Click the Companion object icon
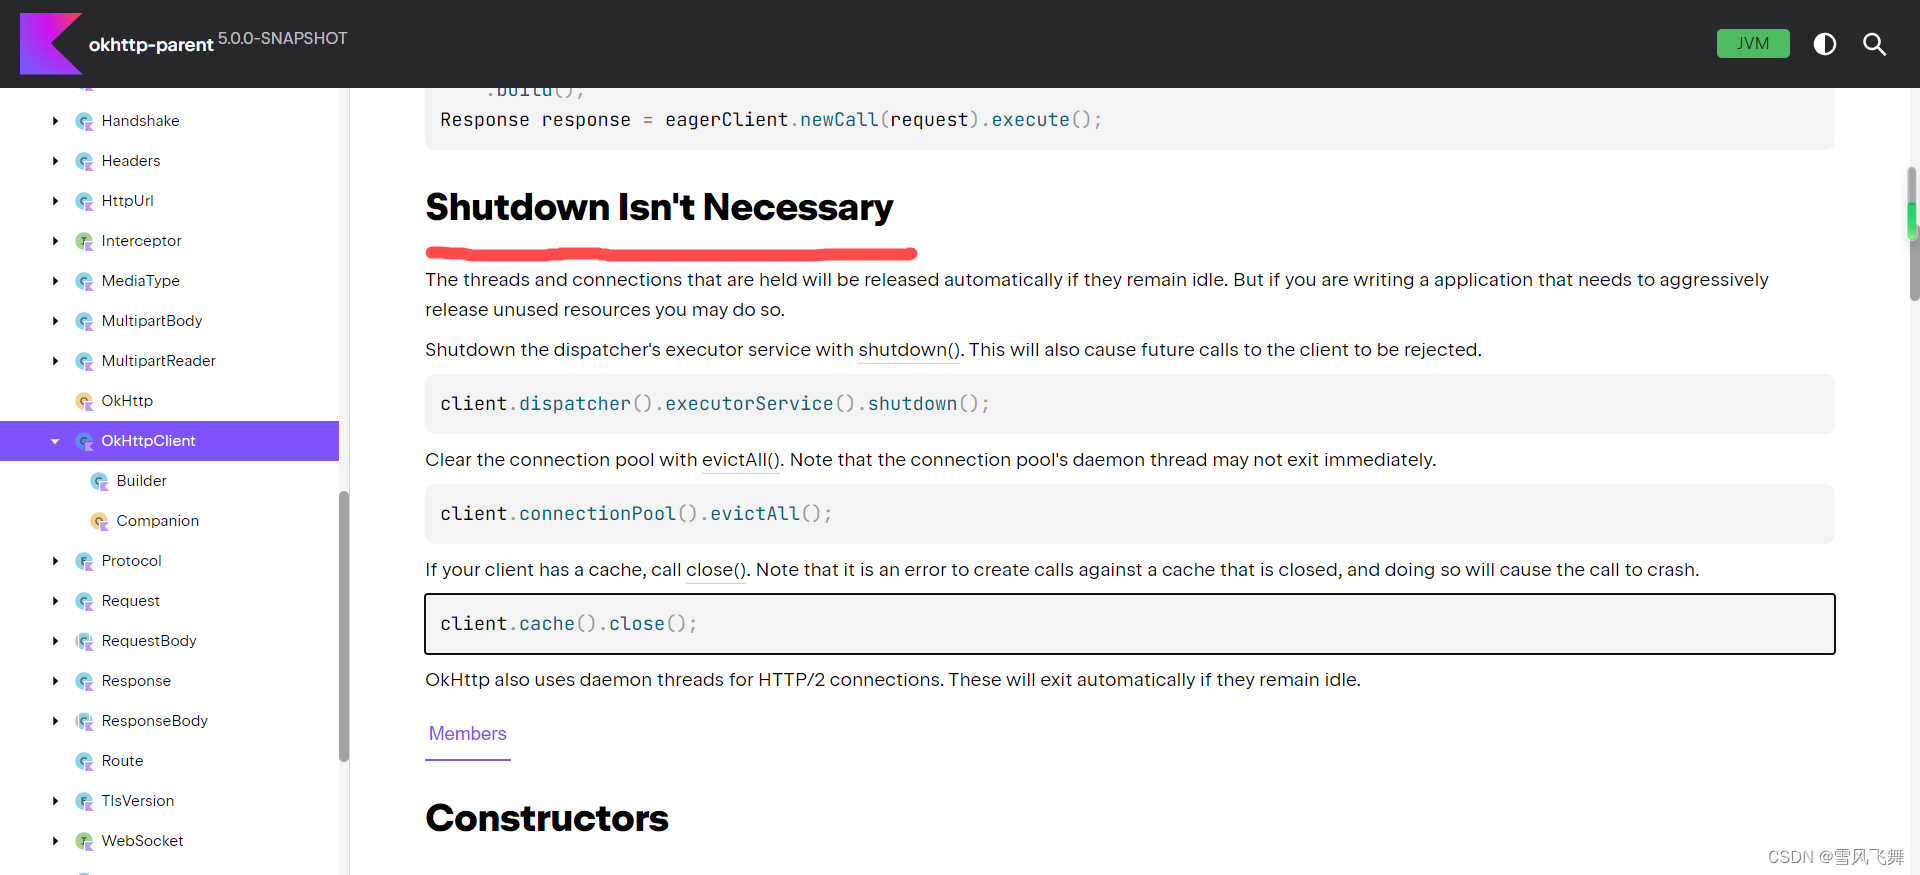Viewport: 1920px width, 875px height. (100, 522)
